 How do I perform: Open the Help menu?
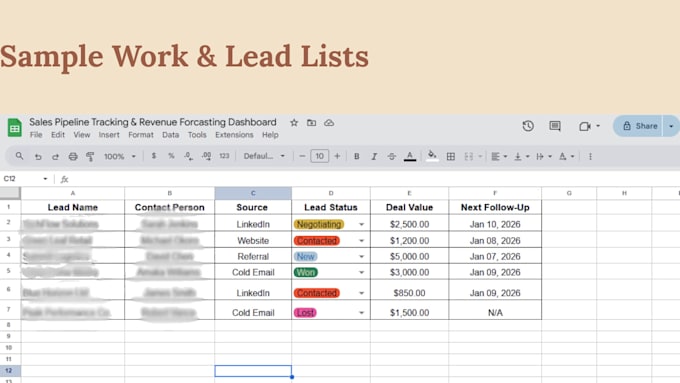pos(270,135)
